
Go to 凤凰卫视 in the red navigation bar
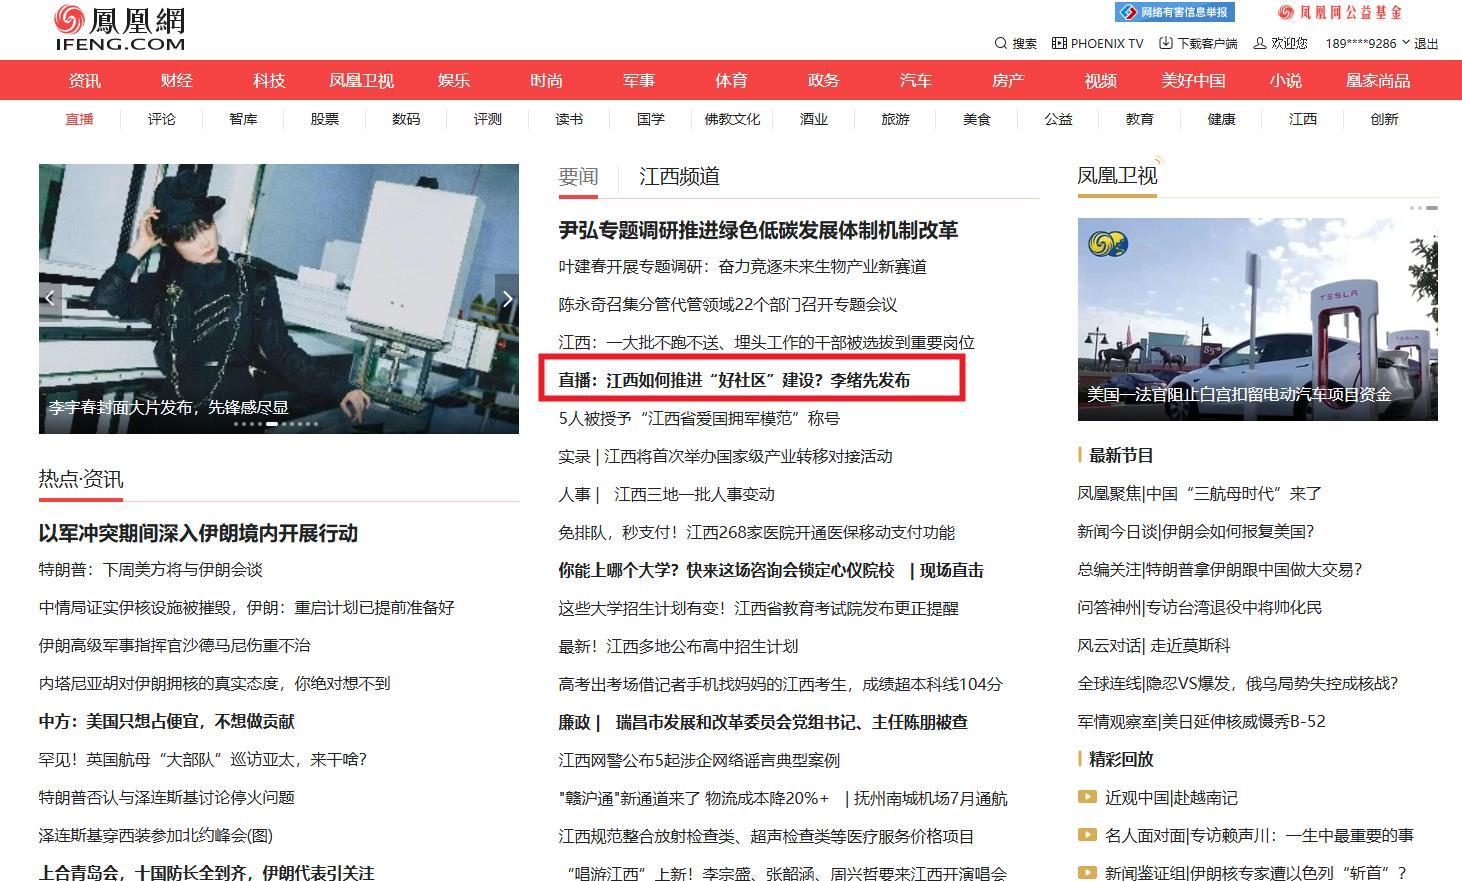[x=361, y=80]
